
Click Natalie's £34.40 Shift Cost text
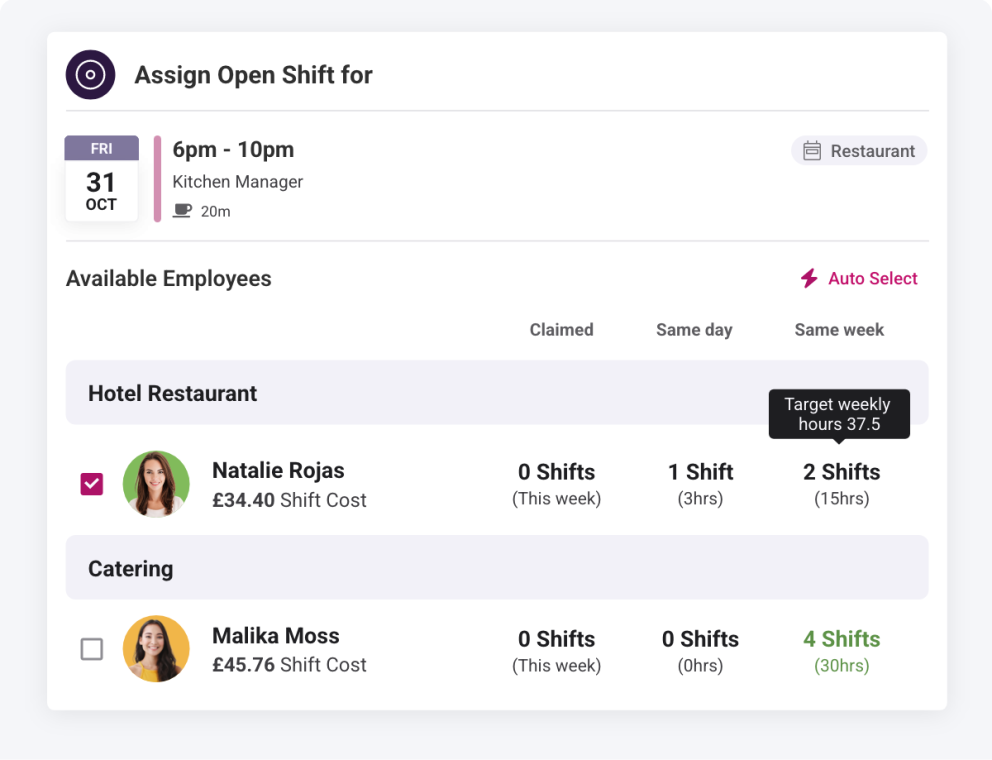click(290, 499)
